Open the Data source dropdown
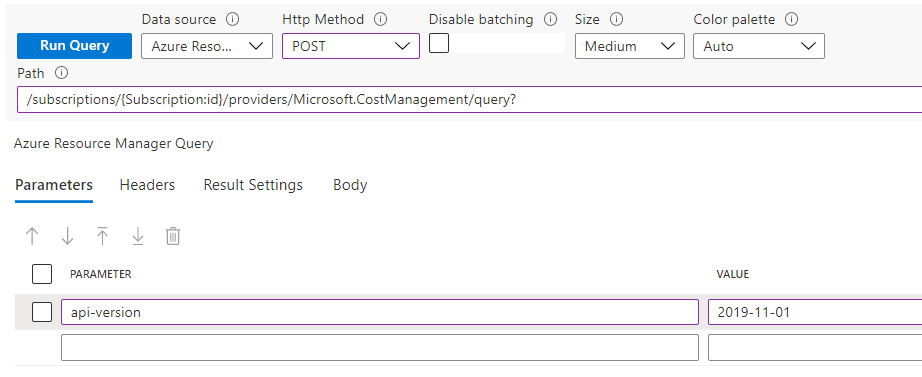 pos(207,46)
